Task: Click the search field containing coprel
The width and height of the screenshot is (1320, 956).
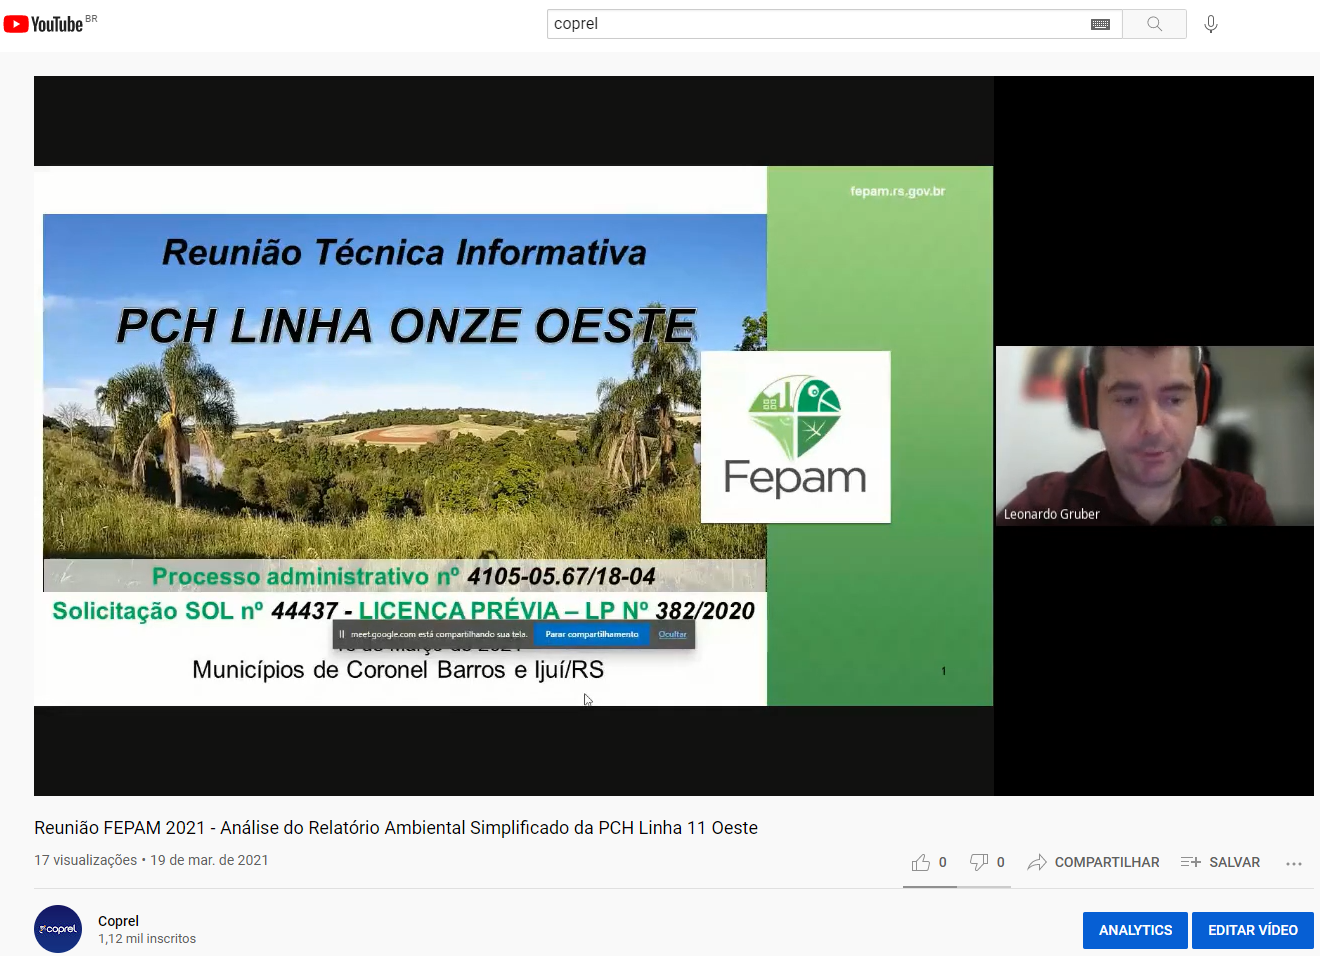Action: [815, 24]
